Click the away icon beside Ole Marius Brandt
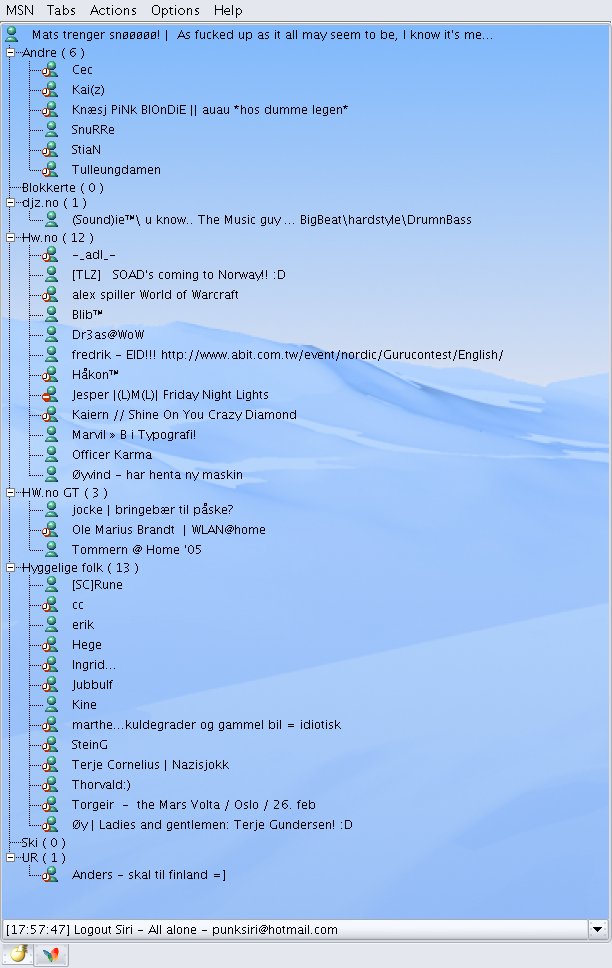 pos(50,530)
